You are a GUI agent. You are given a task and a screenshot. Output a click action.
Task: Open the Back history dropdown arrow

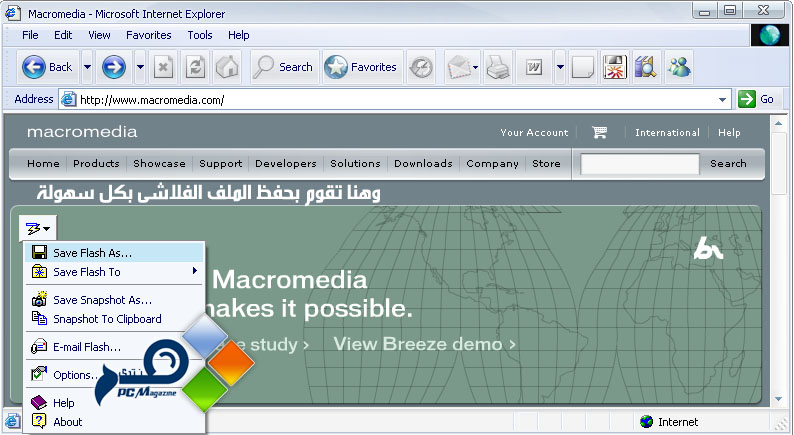pos(87,67)
